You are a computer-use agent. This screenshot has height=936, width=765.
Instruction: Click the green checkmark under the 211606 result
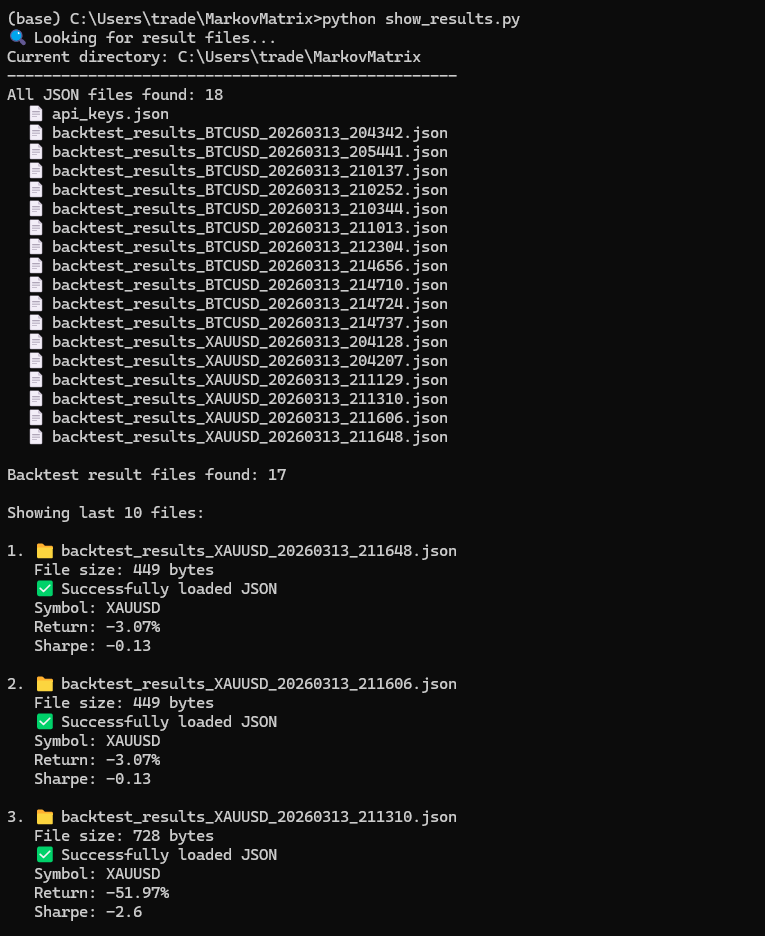coord(44,722)
